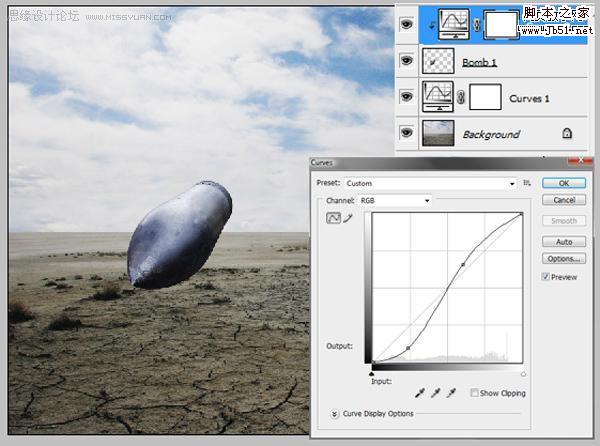
Task: Expand Curve Display Options
Action: tap(334, 414)
